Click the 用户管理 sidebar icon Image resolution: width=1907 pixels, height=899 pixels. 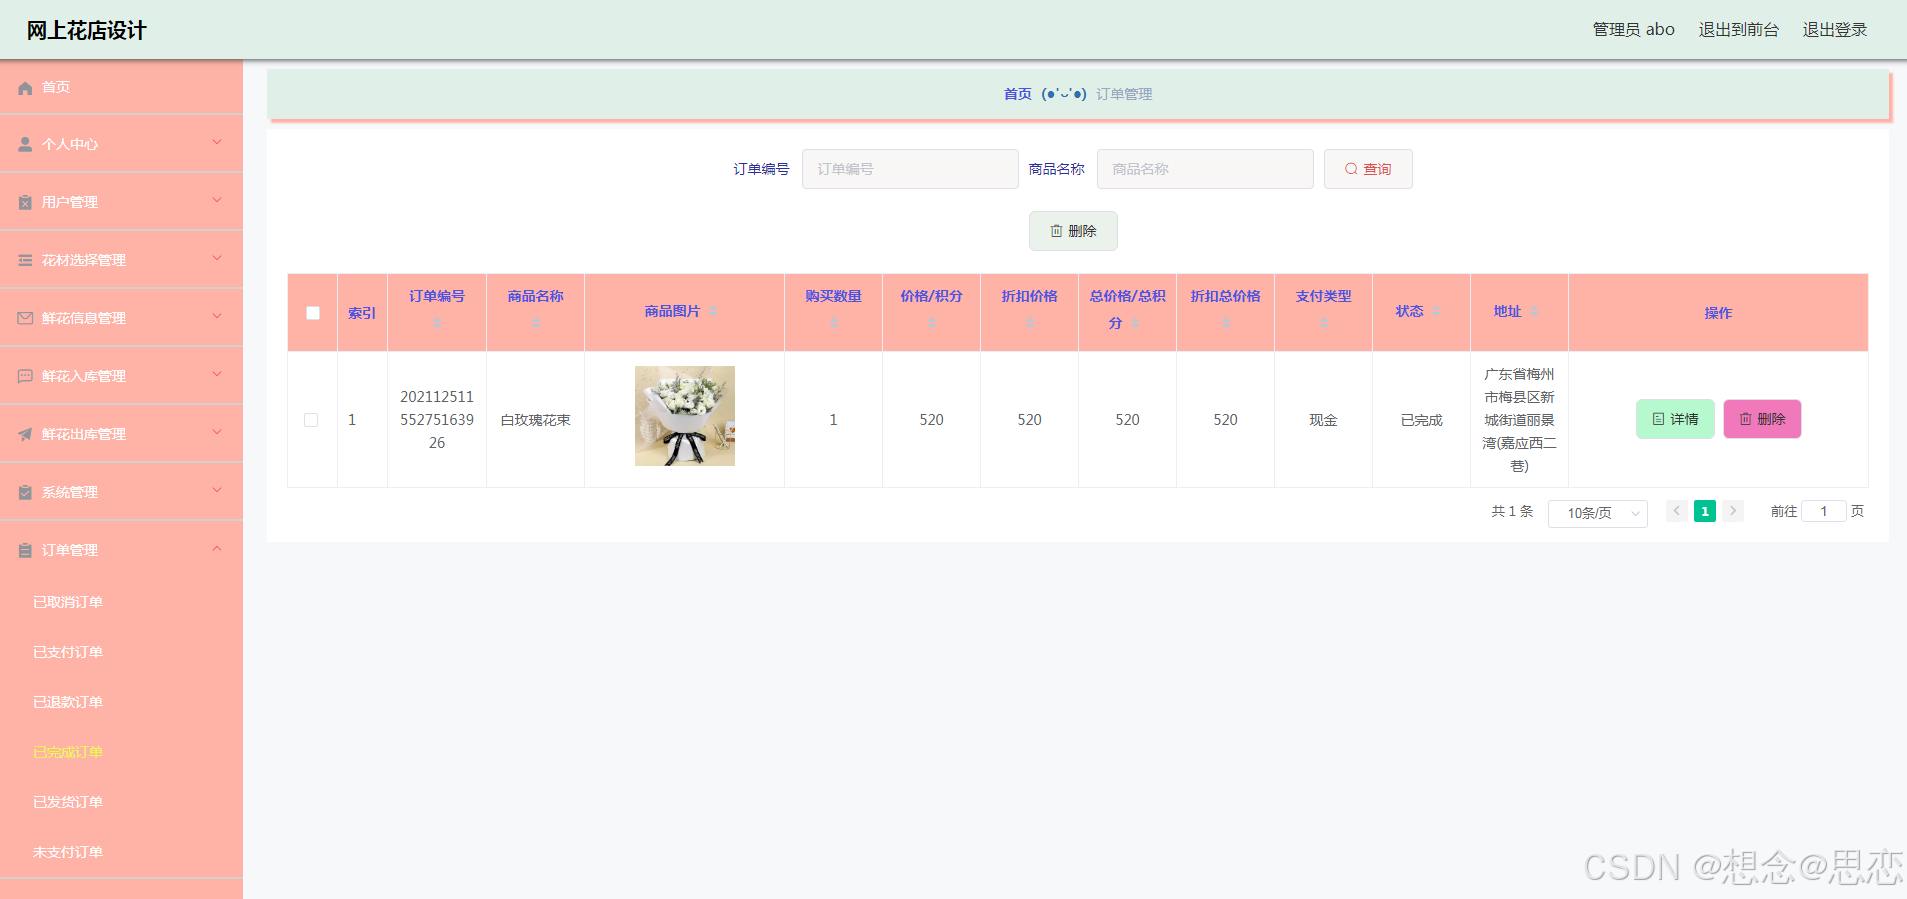(x=26, y=203)
